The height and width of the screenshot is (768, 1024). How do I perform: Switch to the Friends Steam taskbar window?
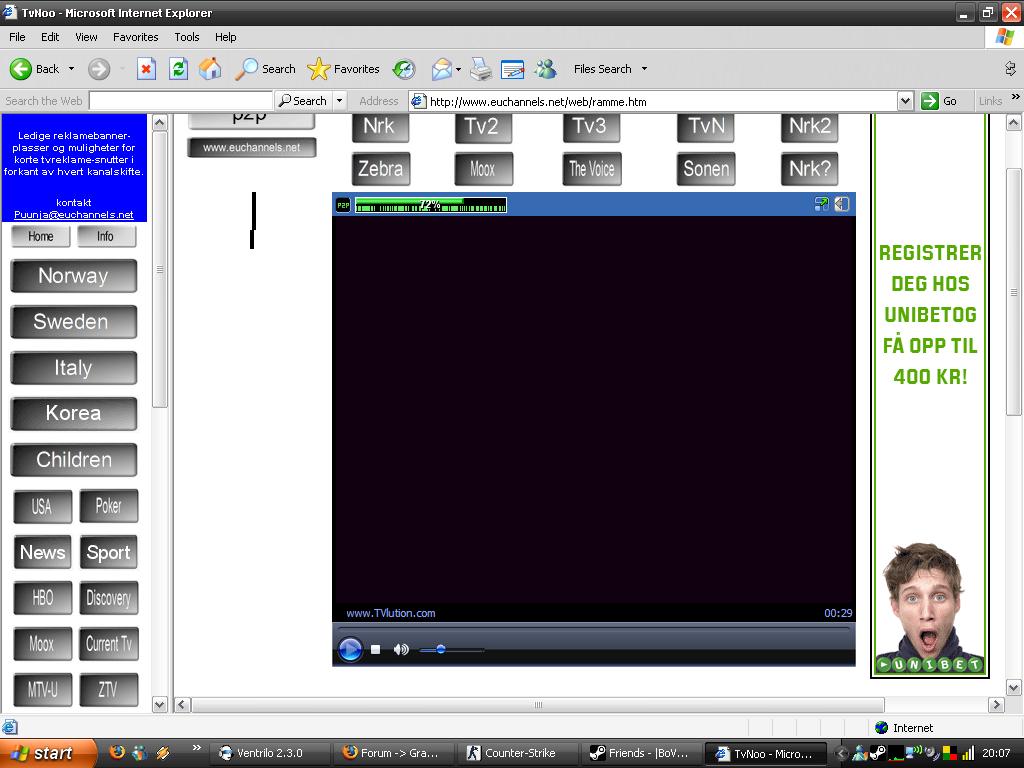[643, 753]
